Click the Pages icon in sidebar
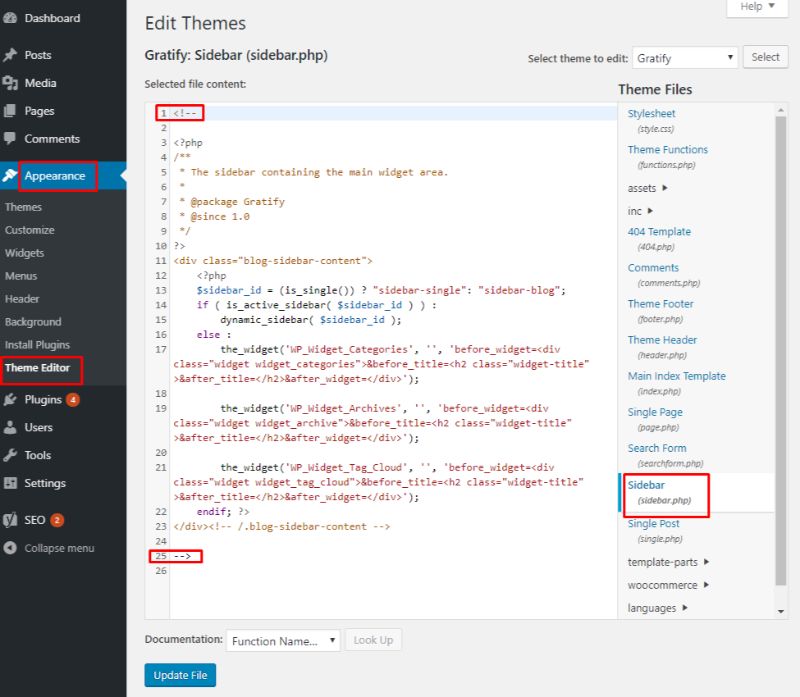 [x=10, y=111]
